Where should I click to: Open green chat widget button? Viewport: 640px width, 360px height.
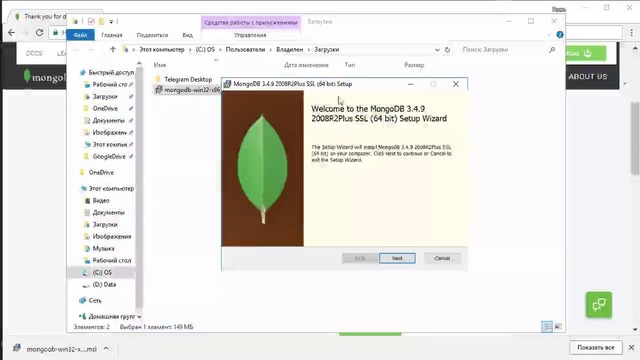tap(599, 304)
